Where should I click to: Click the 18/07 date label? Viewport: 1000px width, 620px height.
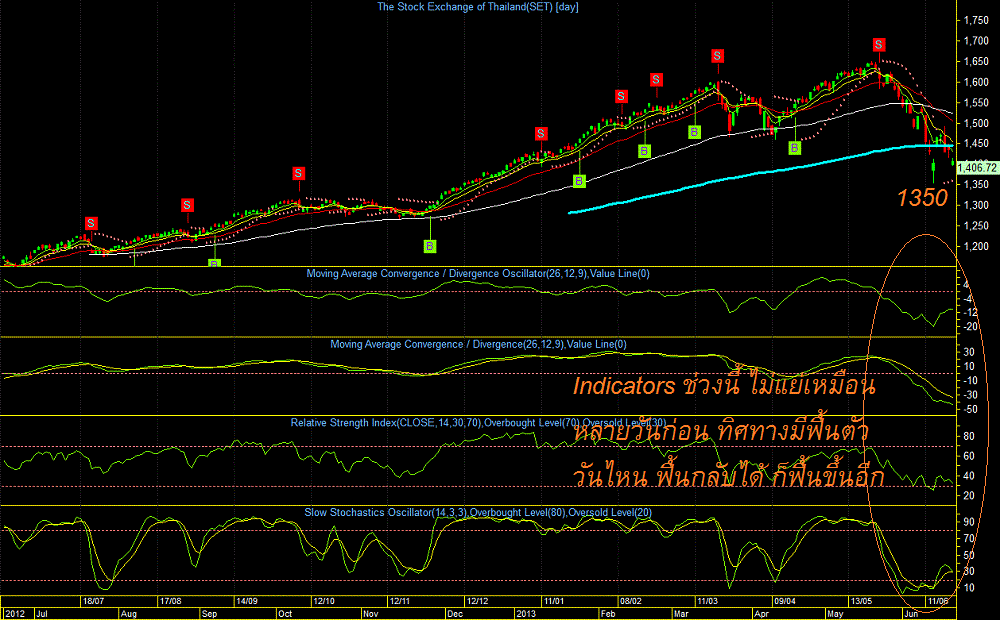[x=94, y=601]
